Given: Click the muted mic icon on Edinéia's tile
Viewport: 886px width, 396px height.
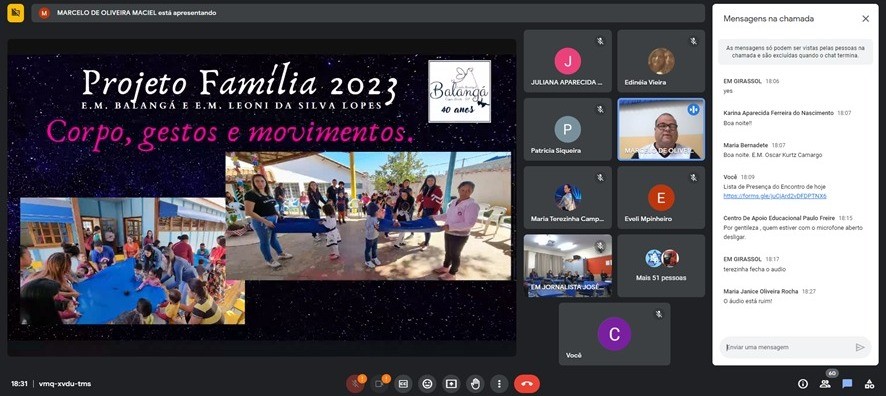Looking at the screenshot, I should tap(693, 41).
